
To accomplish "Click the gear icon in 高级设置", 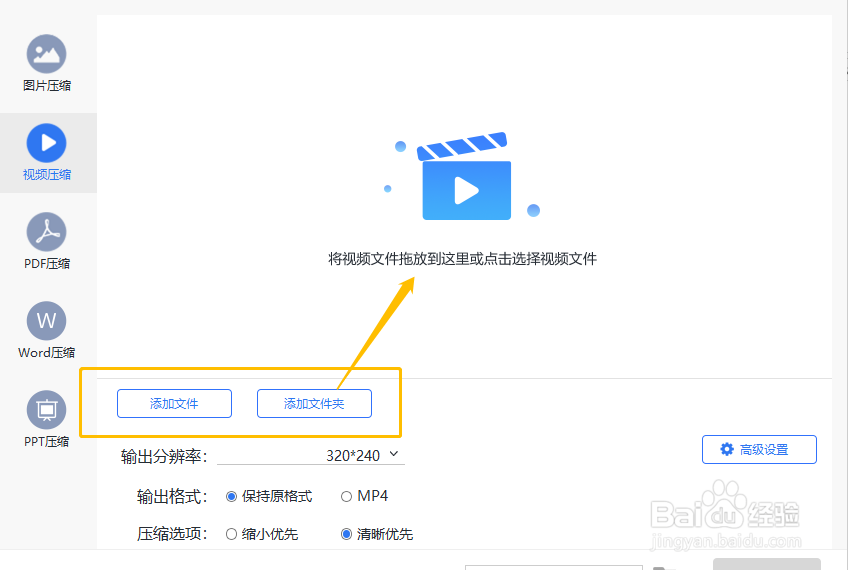I will pyautogui.click(x=727, y=449).
